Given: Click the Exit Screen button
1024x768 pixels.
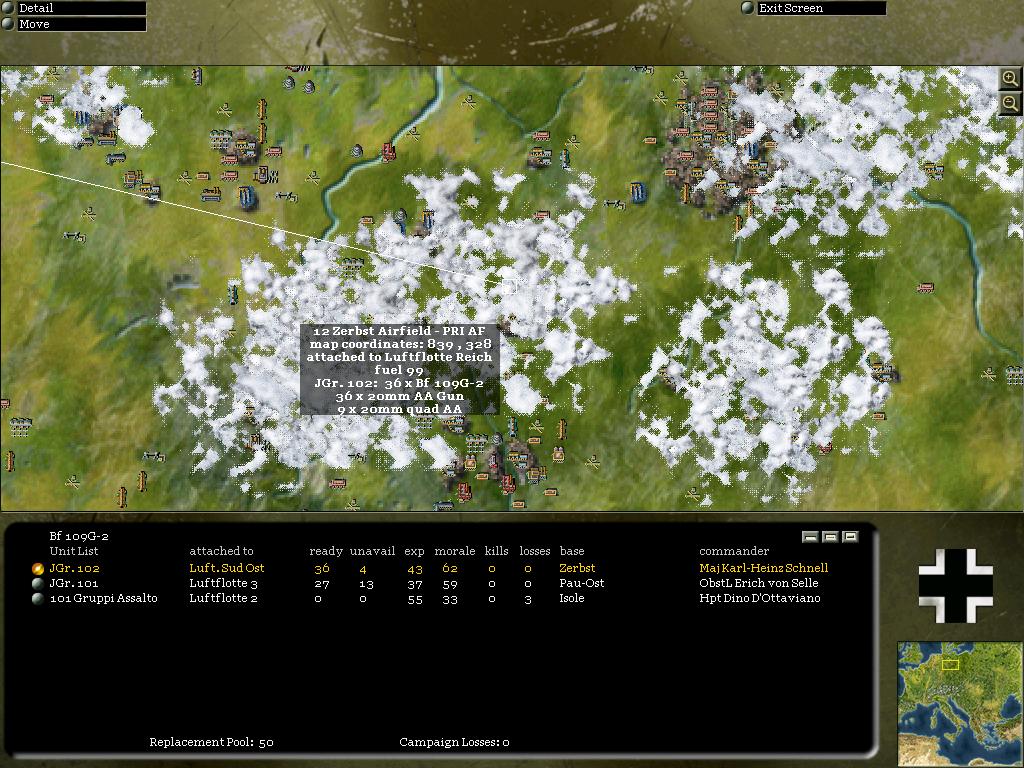Looking at the screenshot, I should tap(821, 8).
